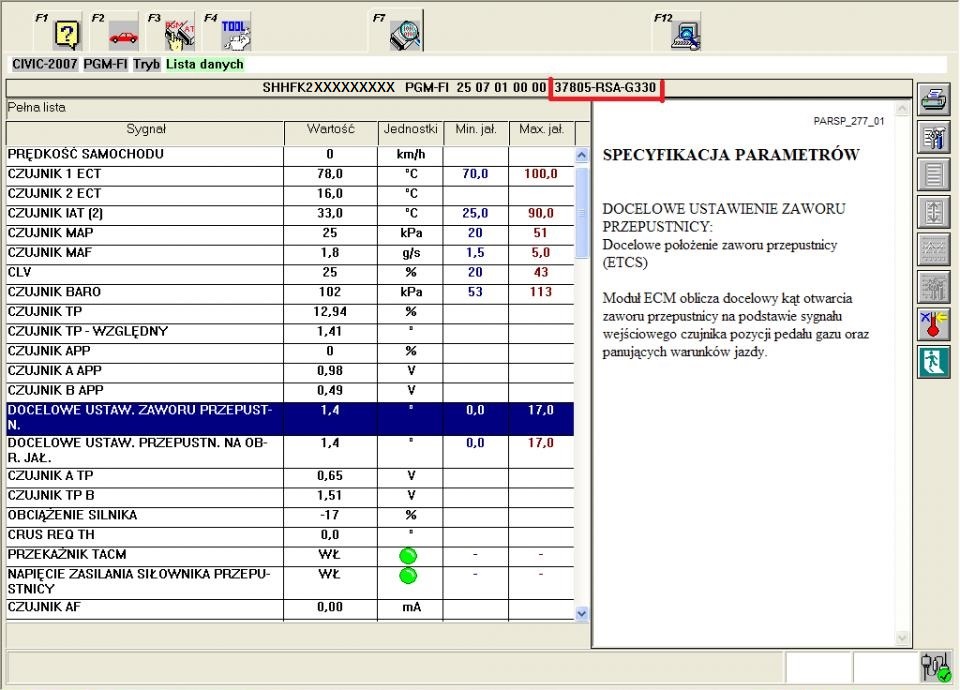Select the CLV row

click(x=290, y=272)
